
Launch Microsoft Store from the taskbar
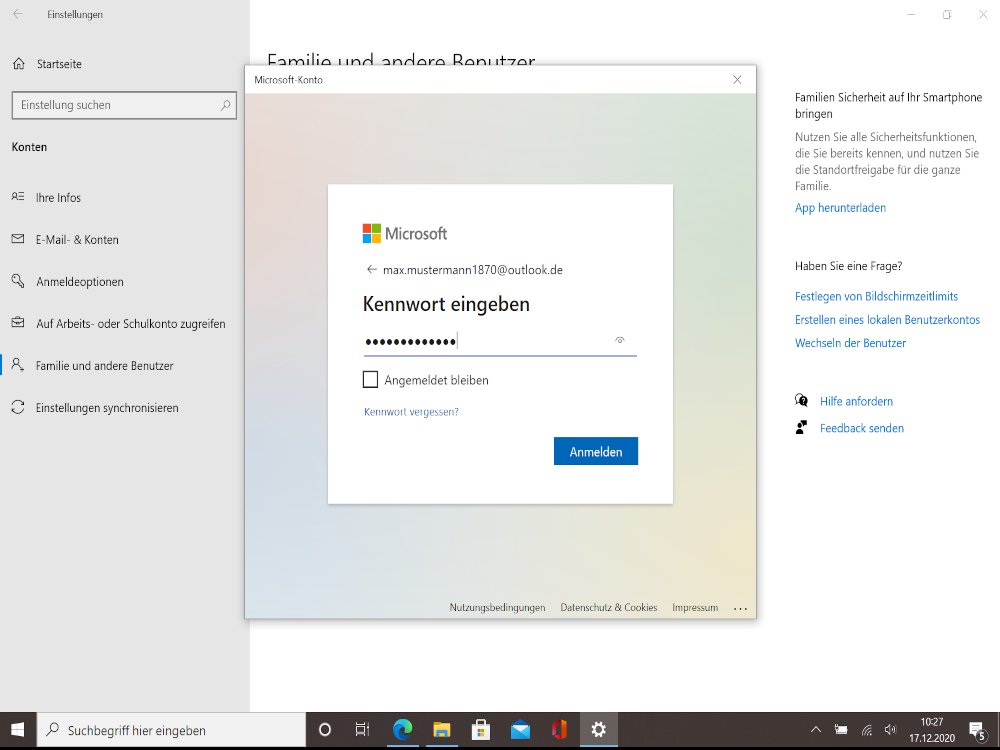[481, 730]
